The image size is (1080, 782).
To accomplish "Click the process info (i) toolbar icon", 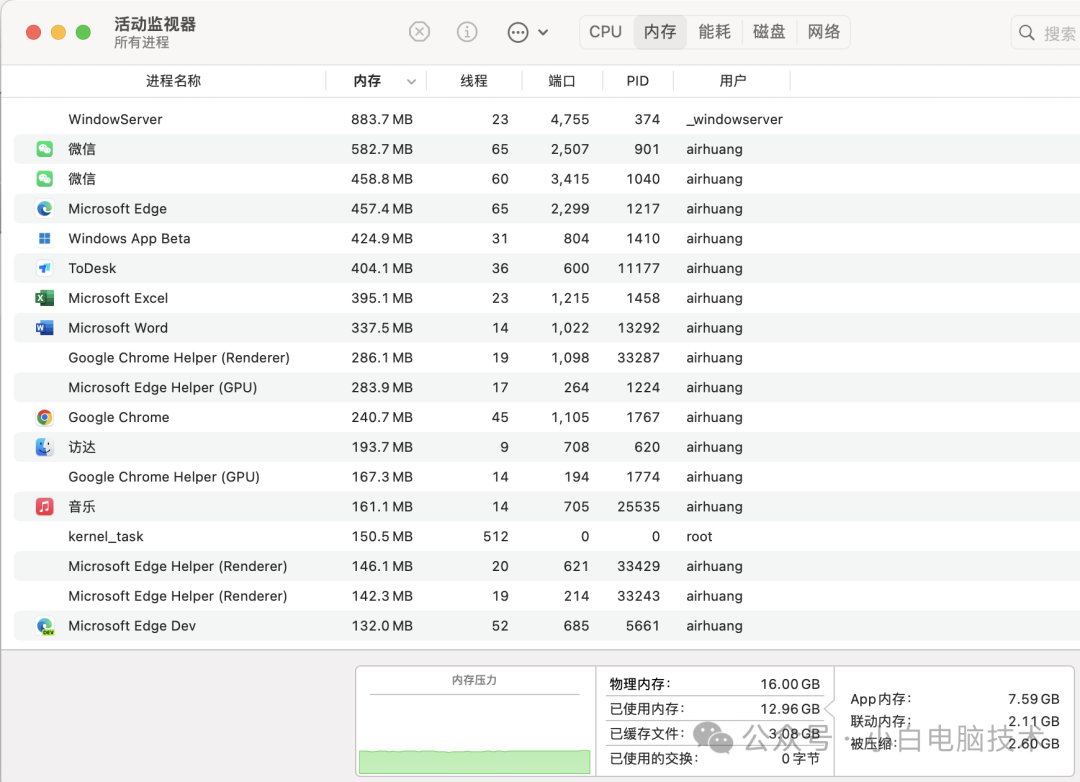I will pos(467,32).
